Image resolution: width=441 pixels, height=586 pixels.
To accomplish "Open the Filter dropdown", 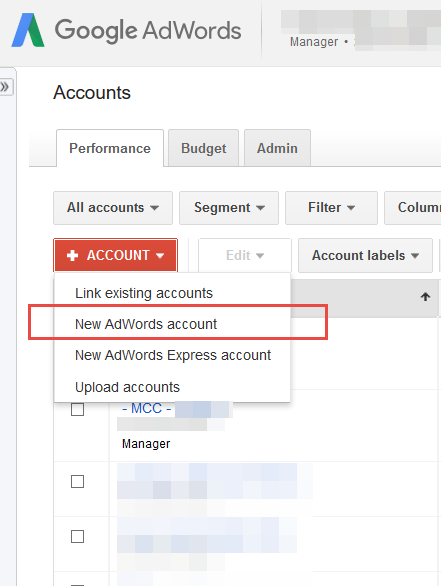I will (331, 208).
